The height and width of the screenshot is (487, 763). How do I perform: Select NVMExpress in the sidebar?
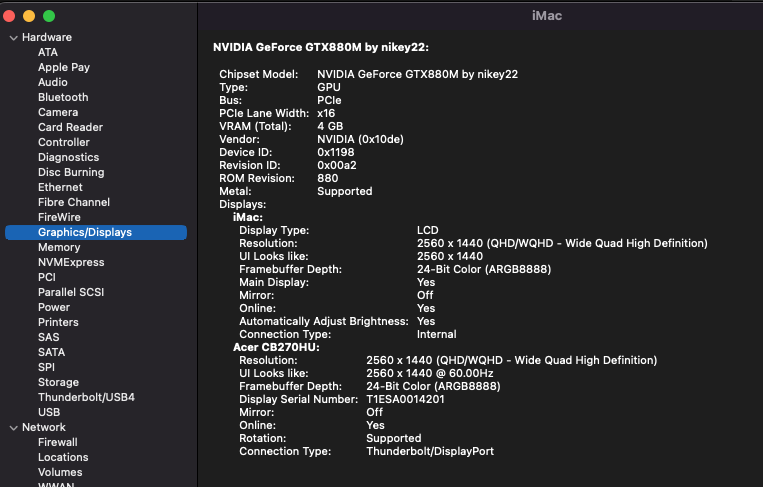point(71,262)
